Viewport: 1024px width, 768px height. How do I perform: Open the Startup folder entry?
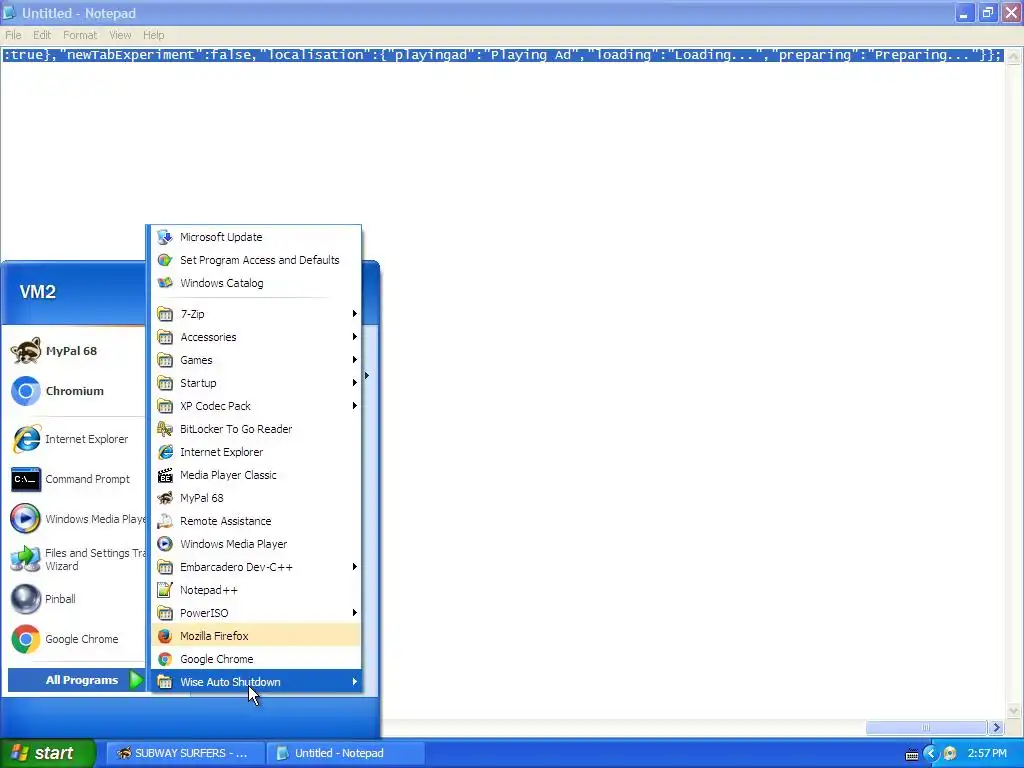[257, 383]
